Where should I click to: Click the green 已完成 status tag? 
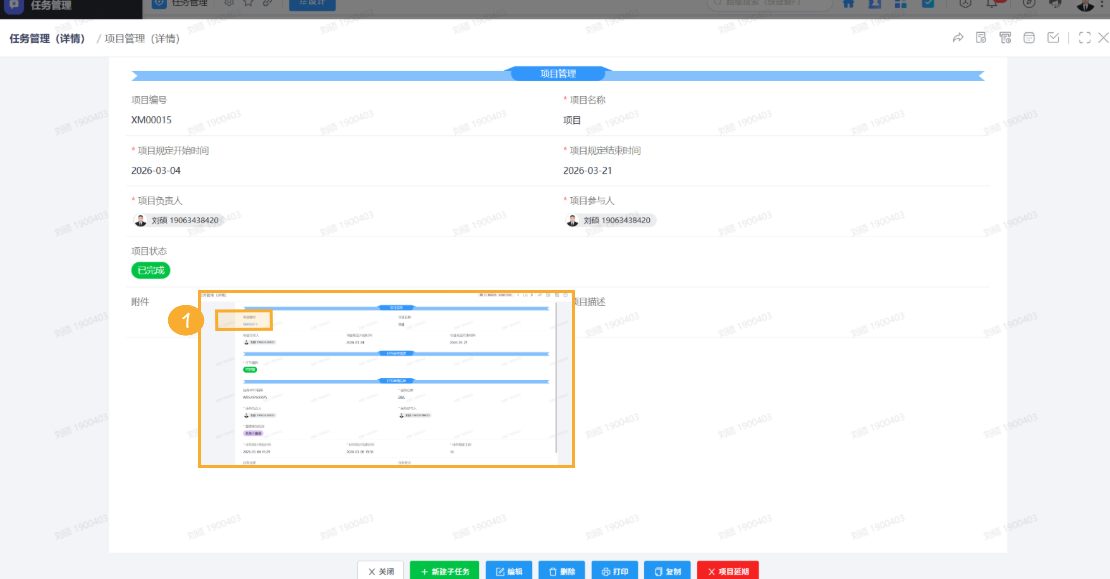tap(151, 270)
